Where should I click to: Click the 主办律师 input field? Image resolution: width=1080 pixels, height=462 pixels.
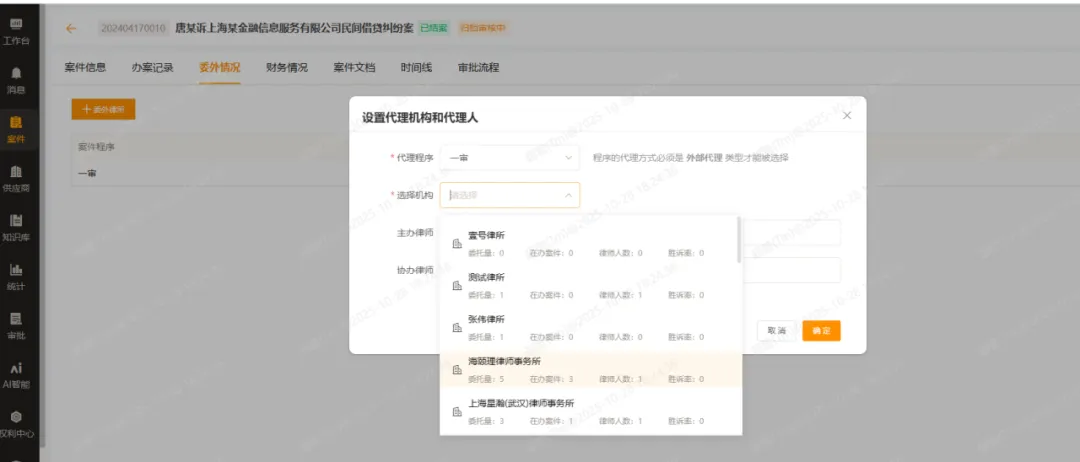pos(791,233)
